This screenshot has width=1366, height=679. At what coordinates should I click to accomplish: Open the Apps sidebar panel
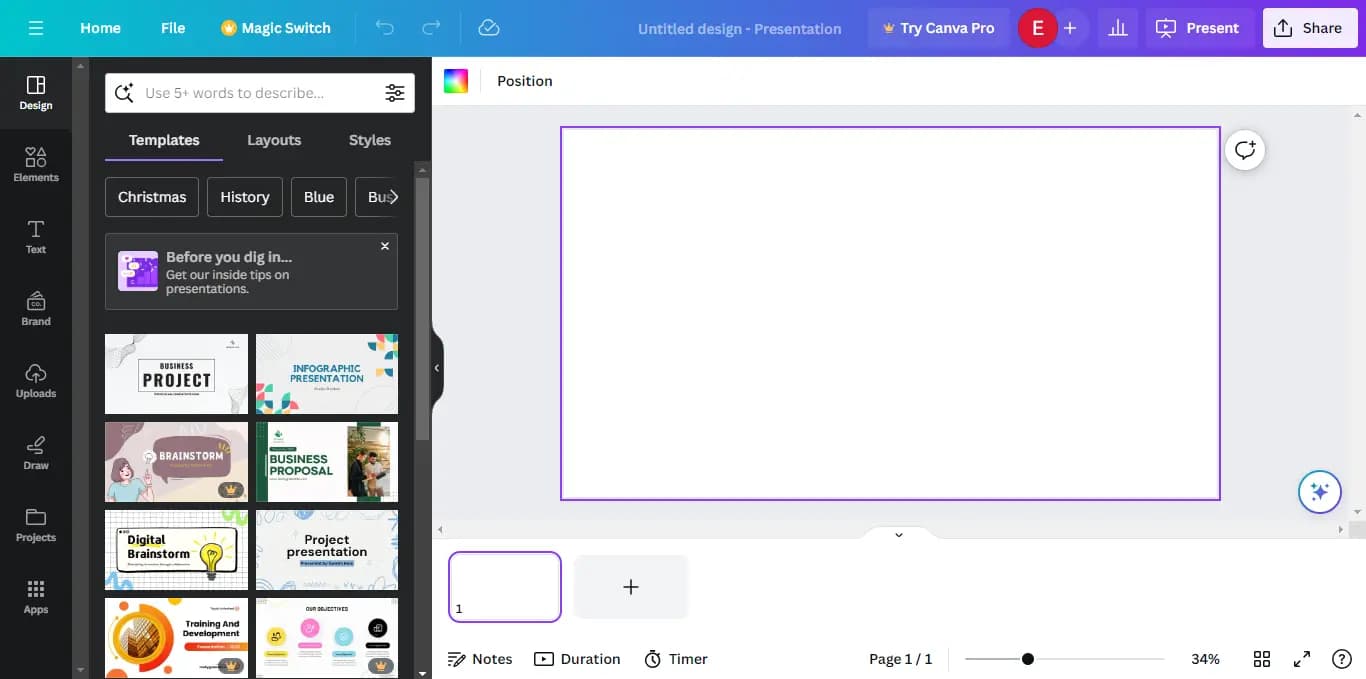(x=36, y=597)
